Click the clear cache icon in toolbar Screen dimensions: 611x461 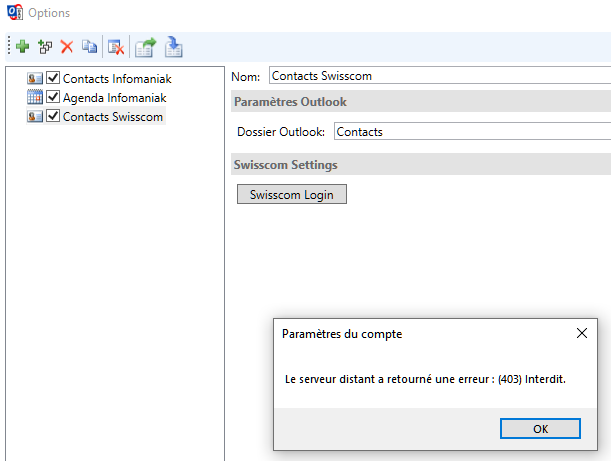[x=116, y=46]
